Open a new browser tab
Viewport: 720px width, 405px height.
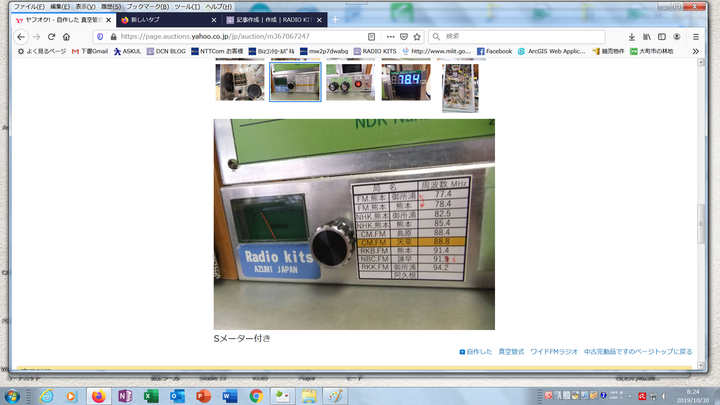[335, 19]
